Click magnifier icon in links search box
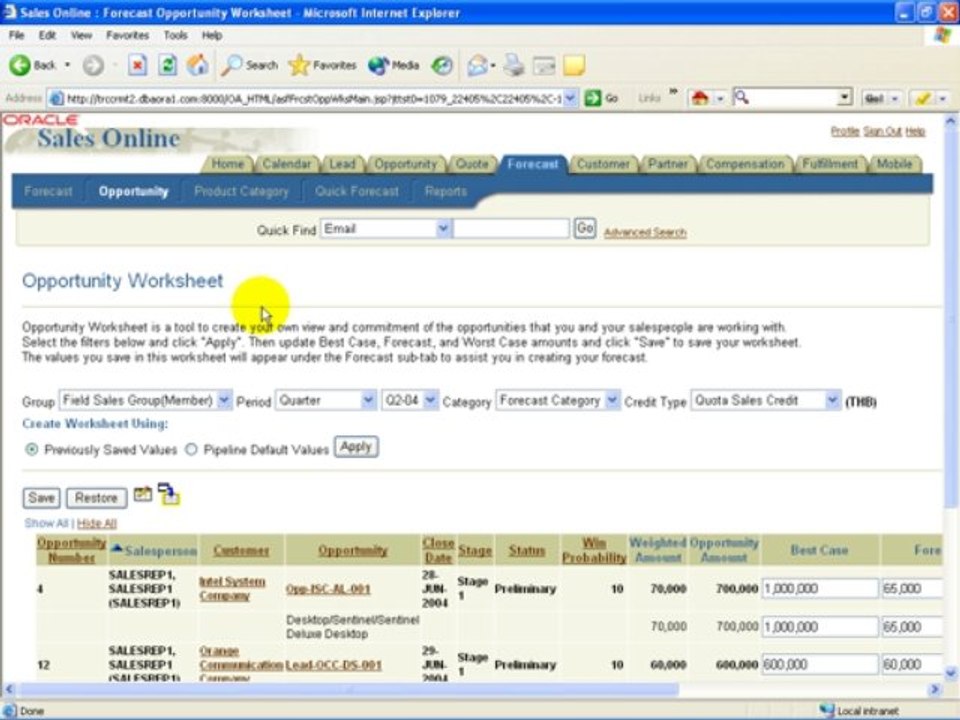Image resolution: width=960 pixels, height=720 pixels. tap(741, 97)
